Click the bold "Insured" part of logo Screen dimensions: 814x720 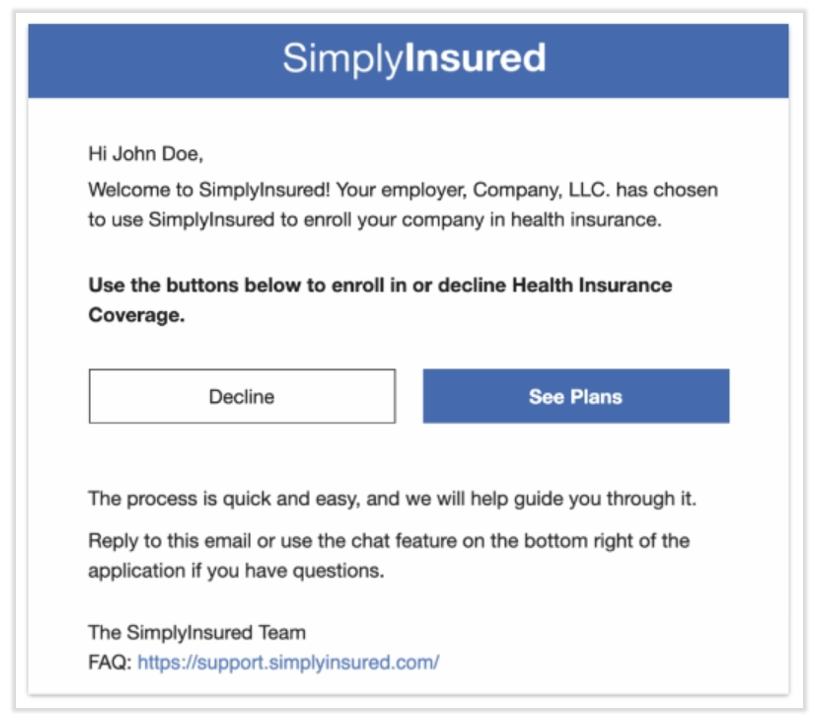pos(474,58)
